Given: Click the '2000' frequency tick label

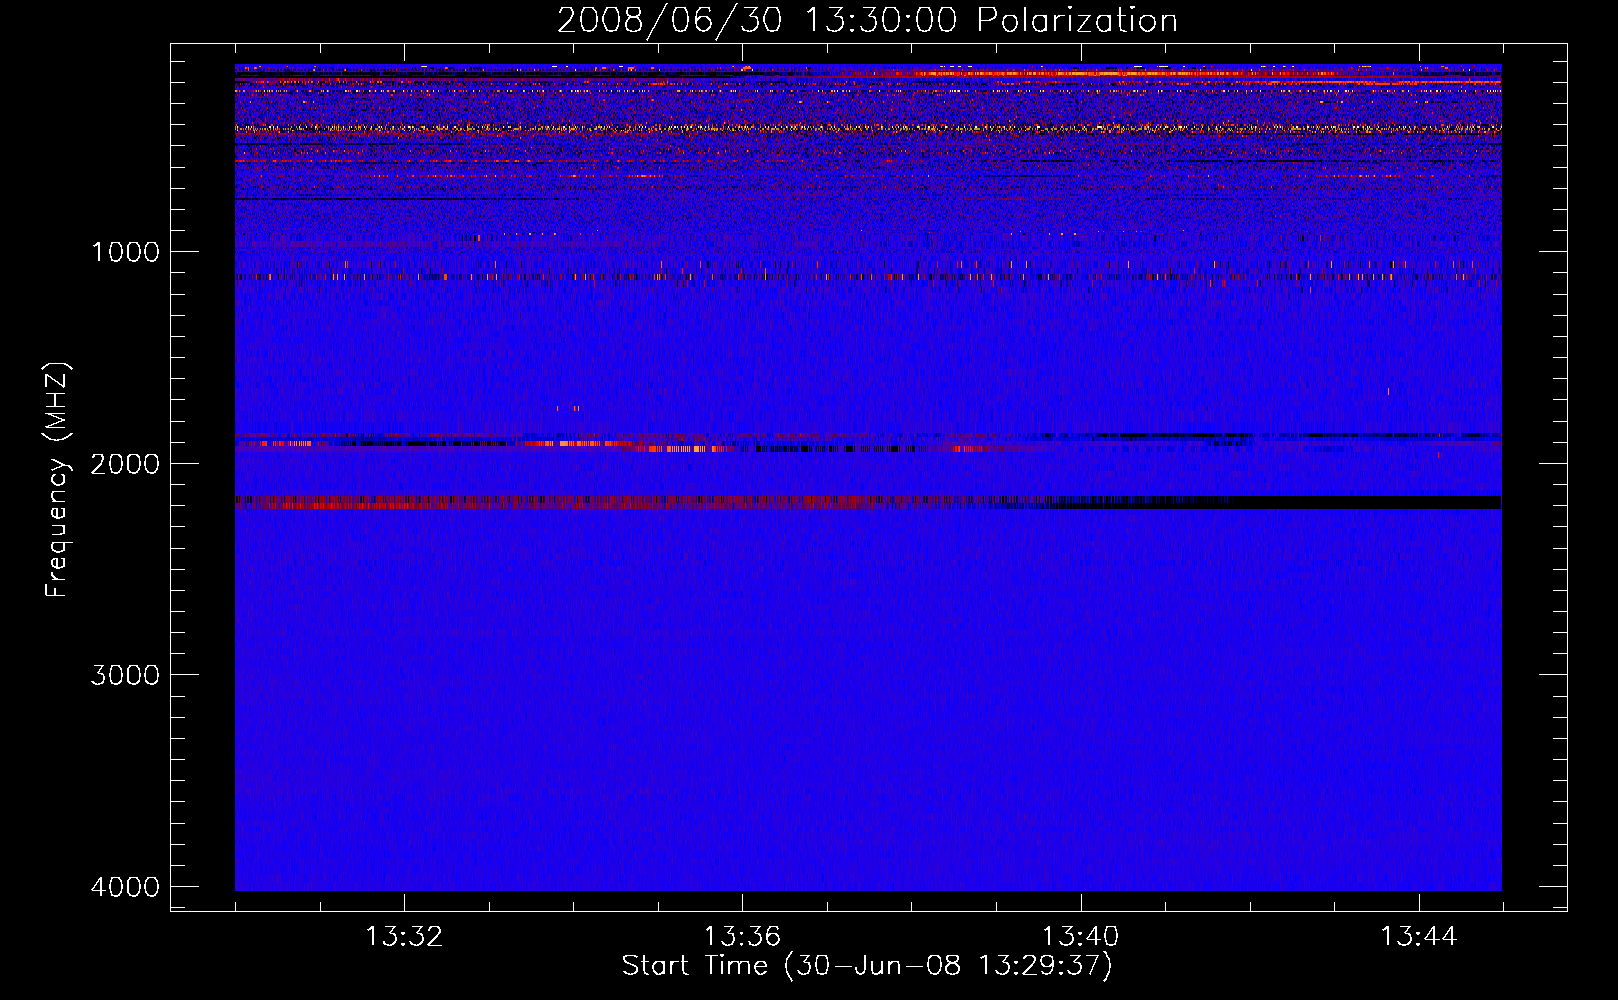Looking at the screenshot, I should pyautogui.click(x=125, y=463).
